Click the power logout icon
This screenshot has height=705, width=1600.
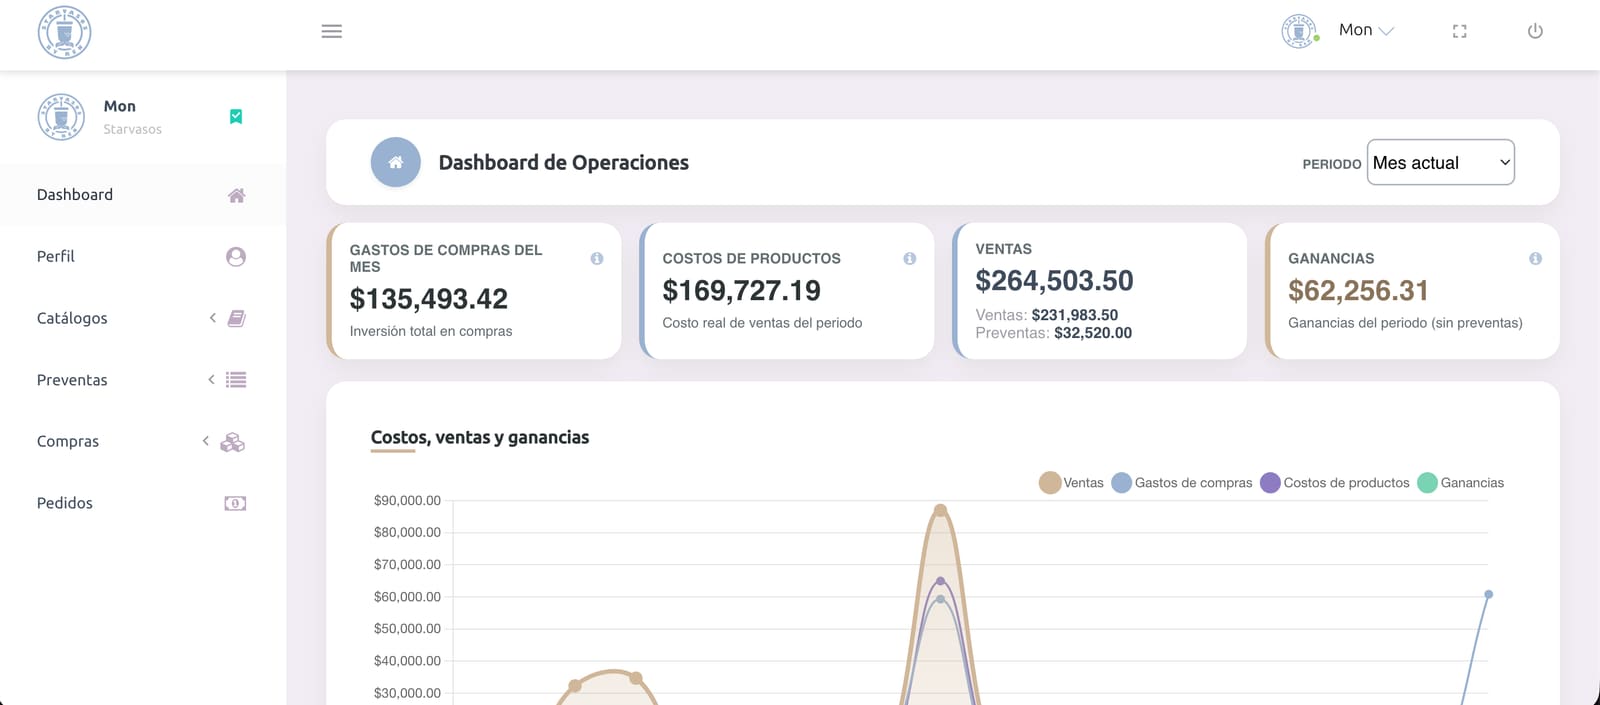click(1535, 31)
